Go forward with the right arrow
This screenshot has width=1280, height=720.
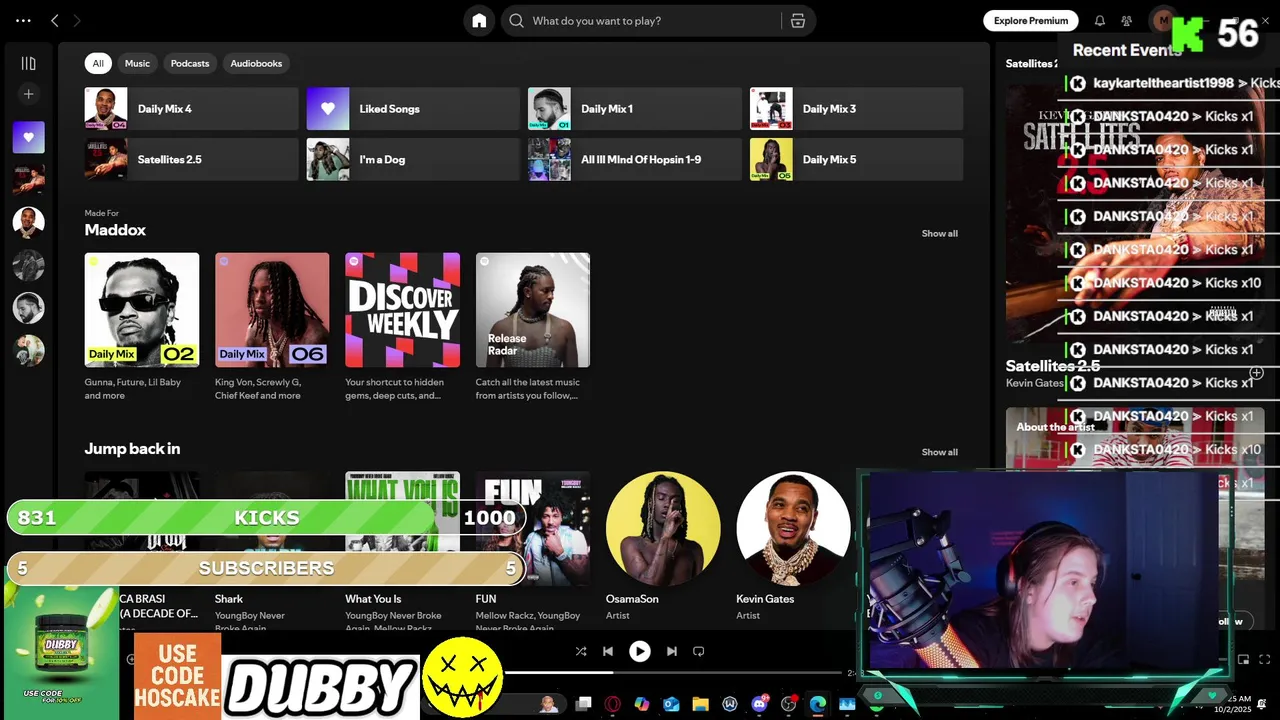77,20
